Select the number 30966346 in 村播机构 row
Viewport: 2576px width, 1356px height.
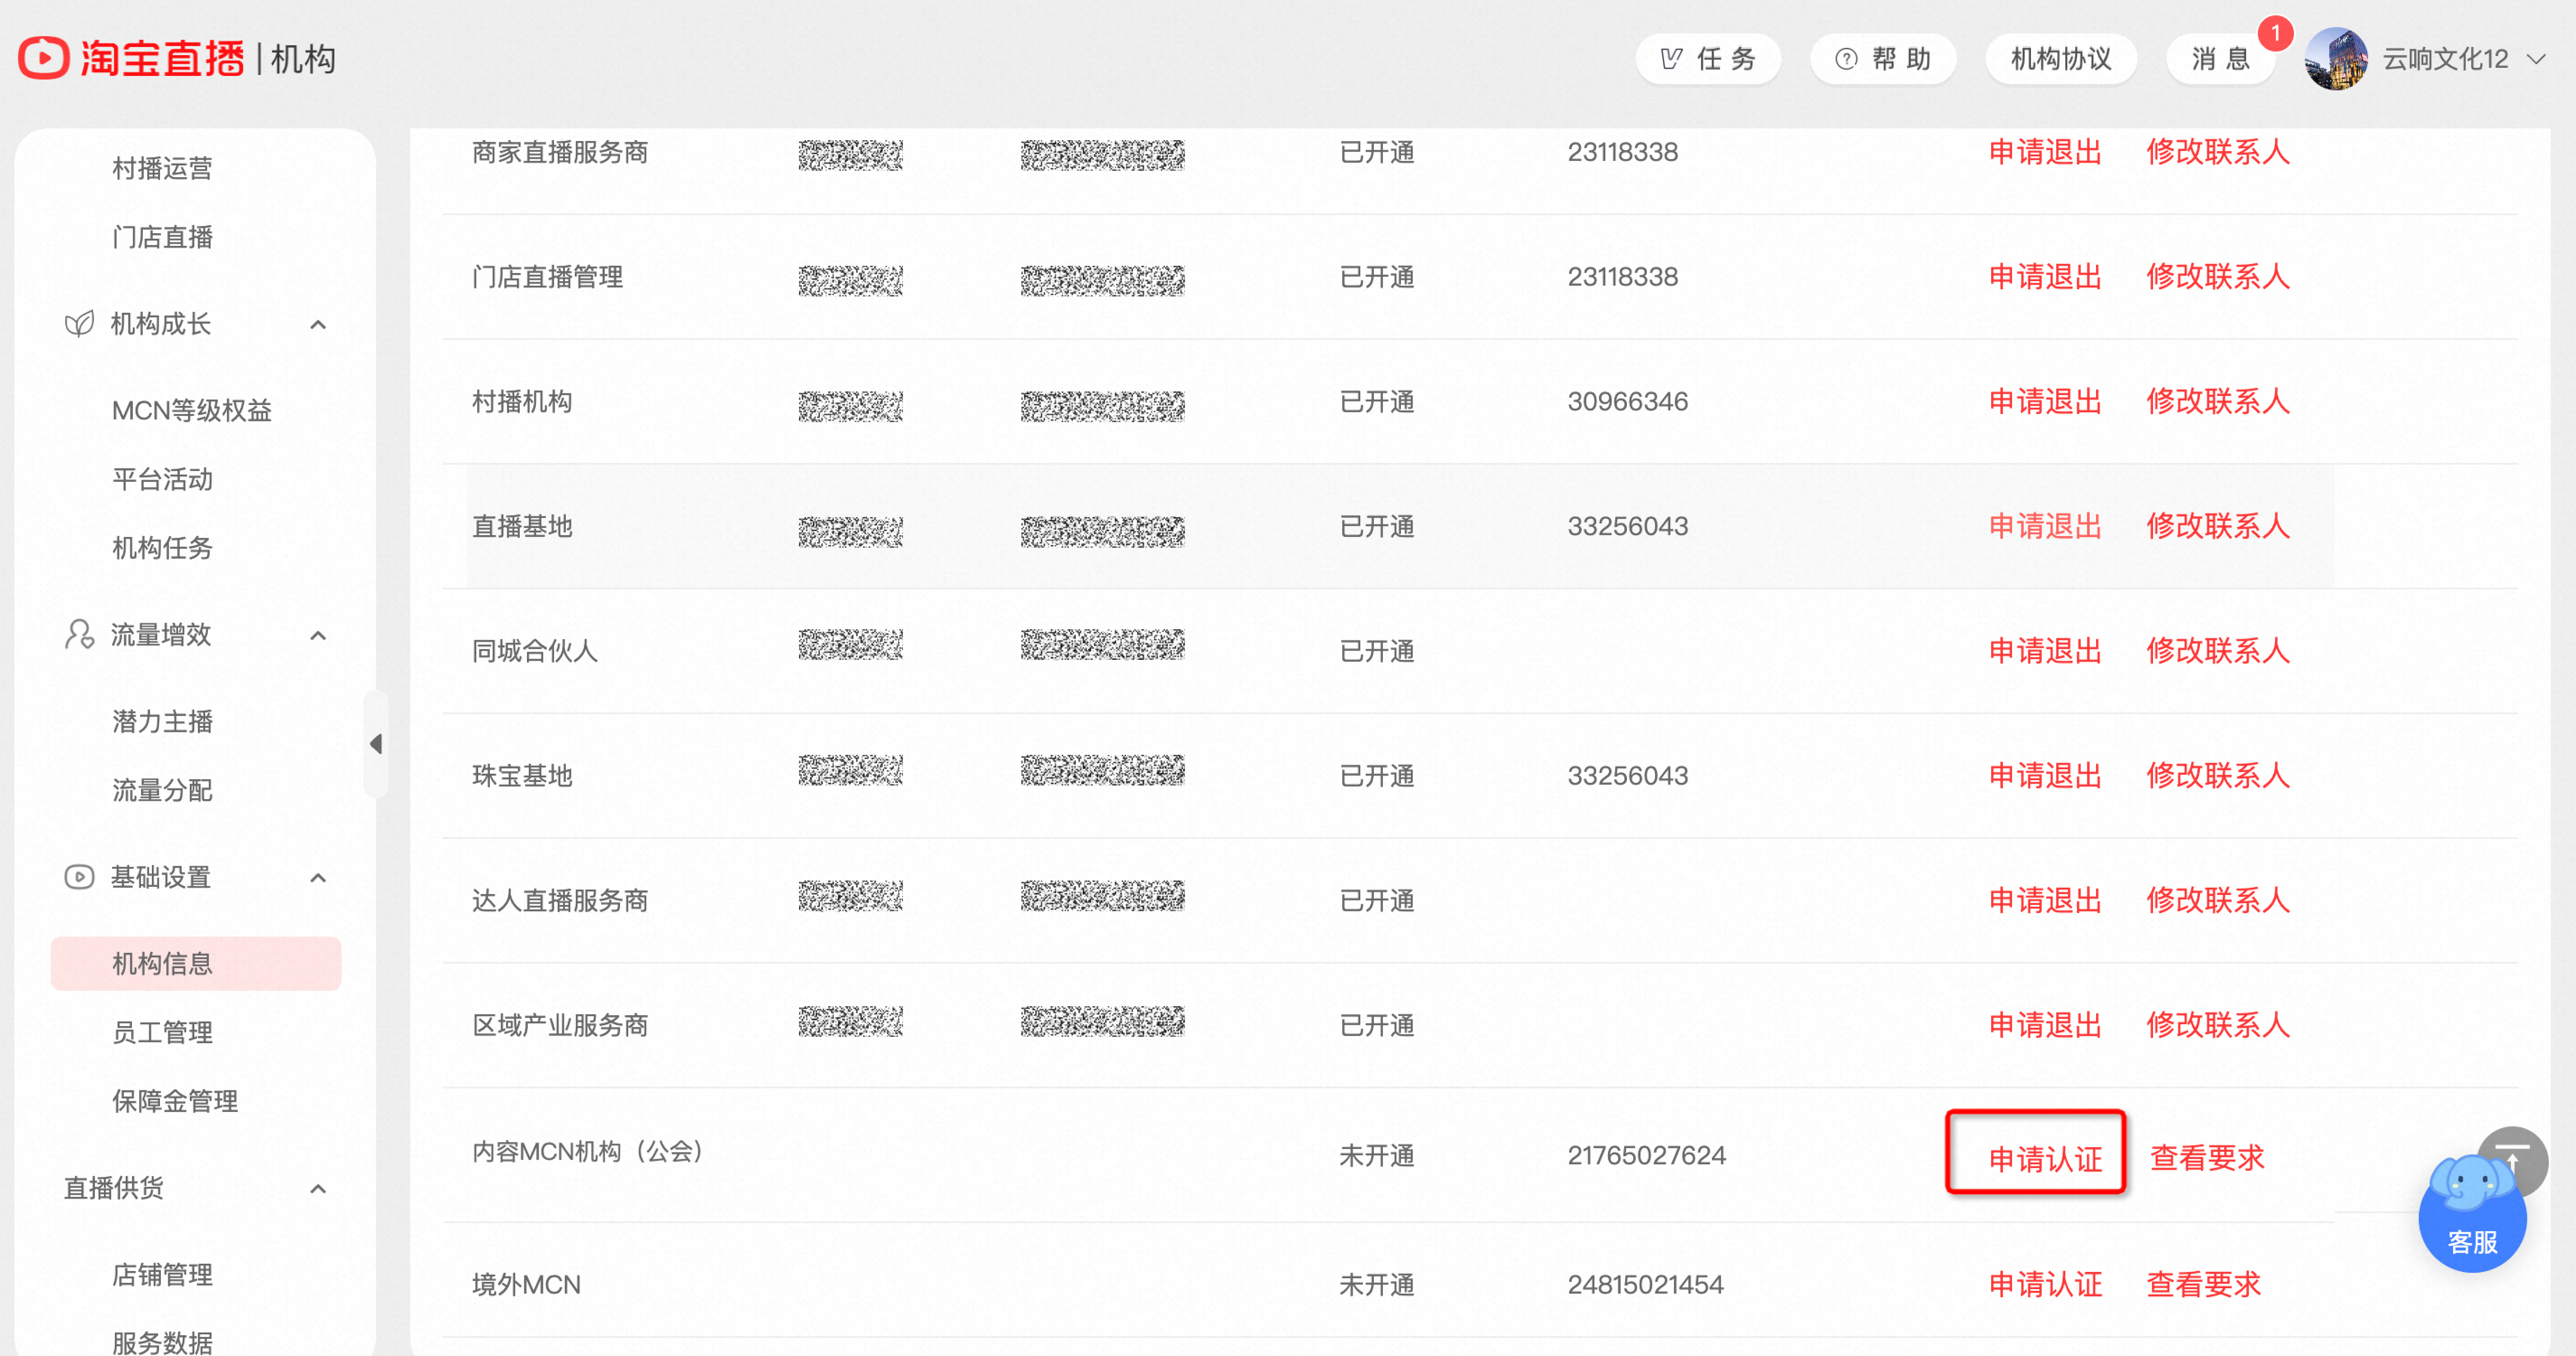(1627, 402)
